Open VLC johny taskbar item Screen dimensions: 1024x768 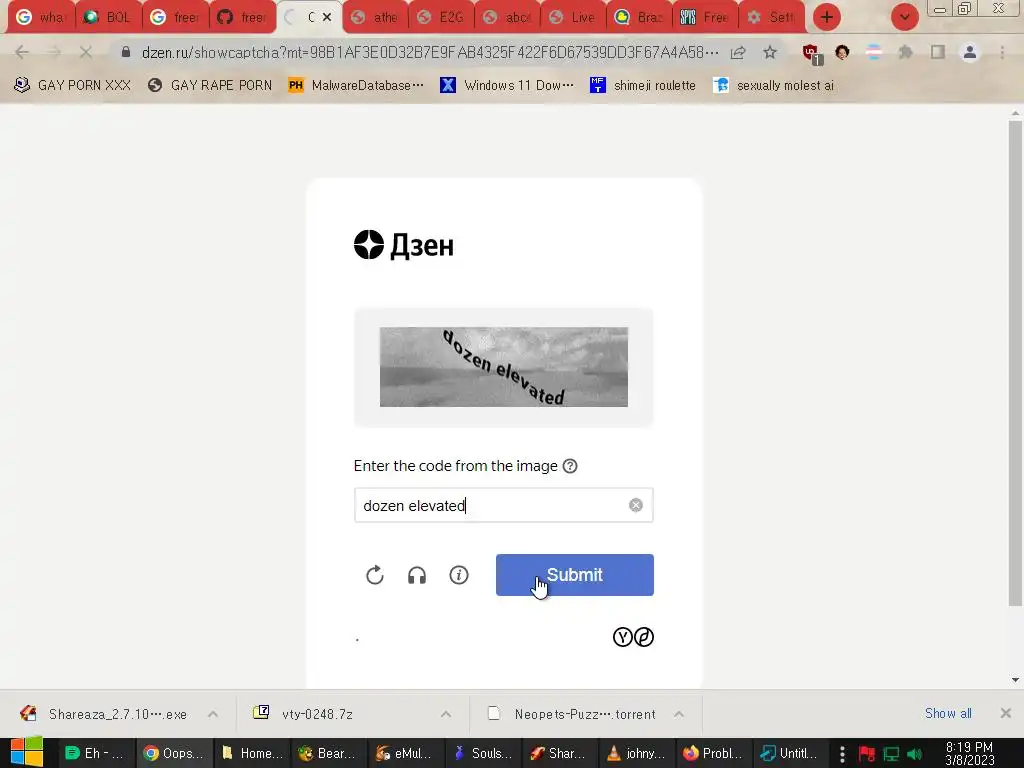coord(637,753)
